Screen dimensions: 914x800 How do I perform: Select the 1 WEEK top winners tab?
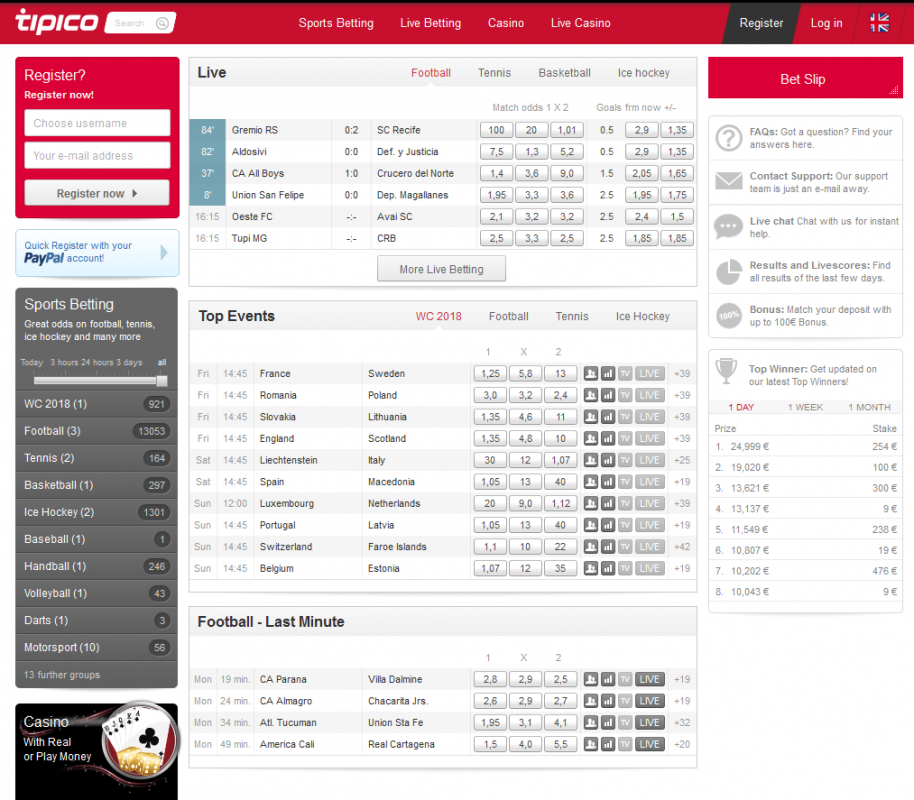tap(805, 407)
